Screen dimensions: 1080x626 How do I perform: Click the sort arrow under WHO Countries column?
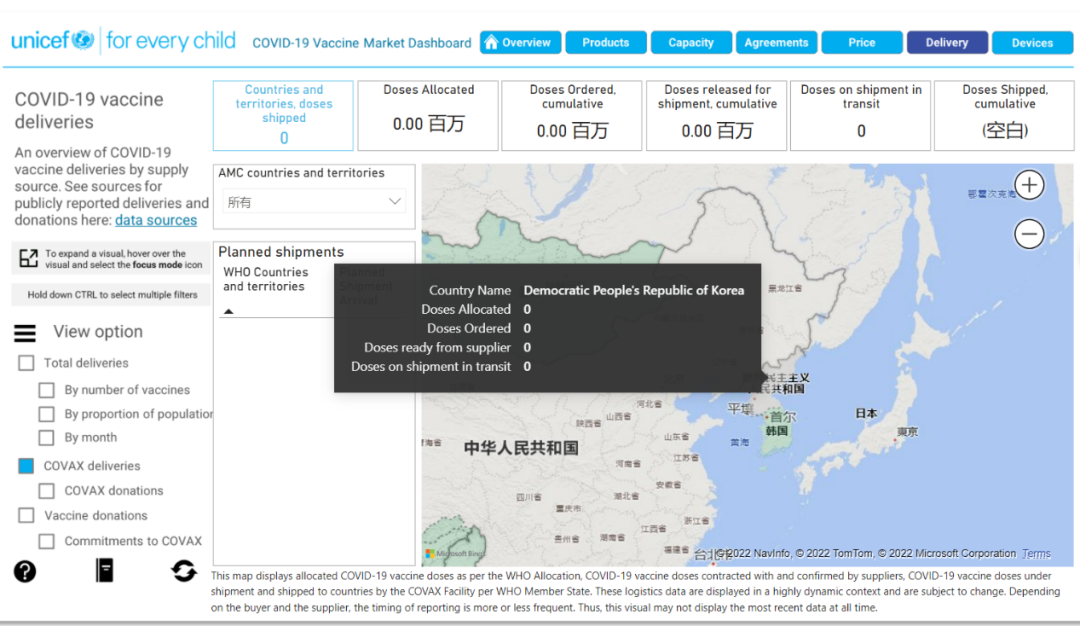[228, 311]
